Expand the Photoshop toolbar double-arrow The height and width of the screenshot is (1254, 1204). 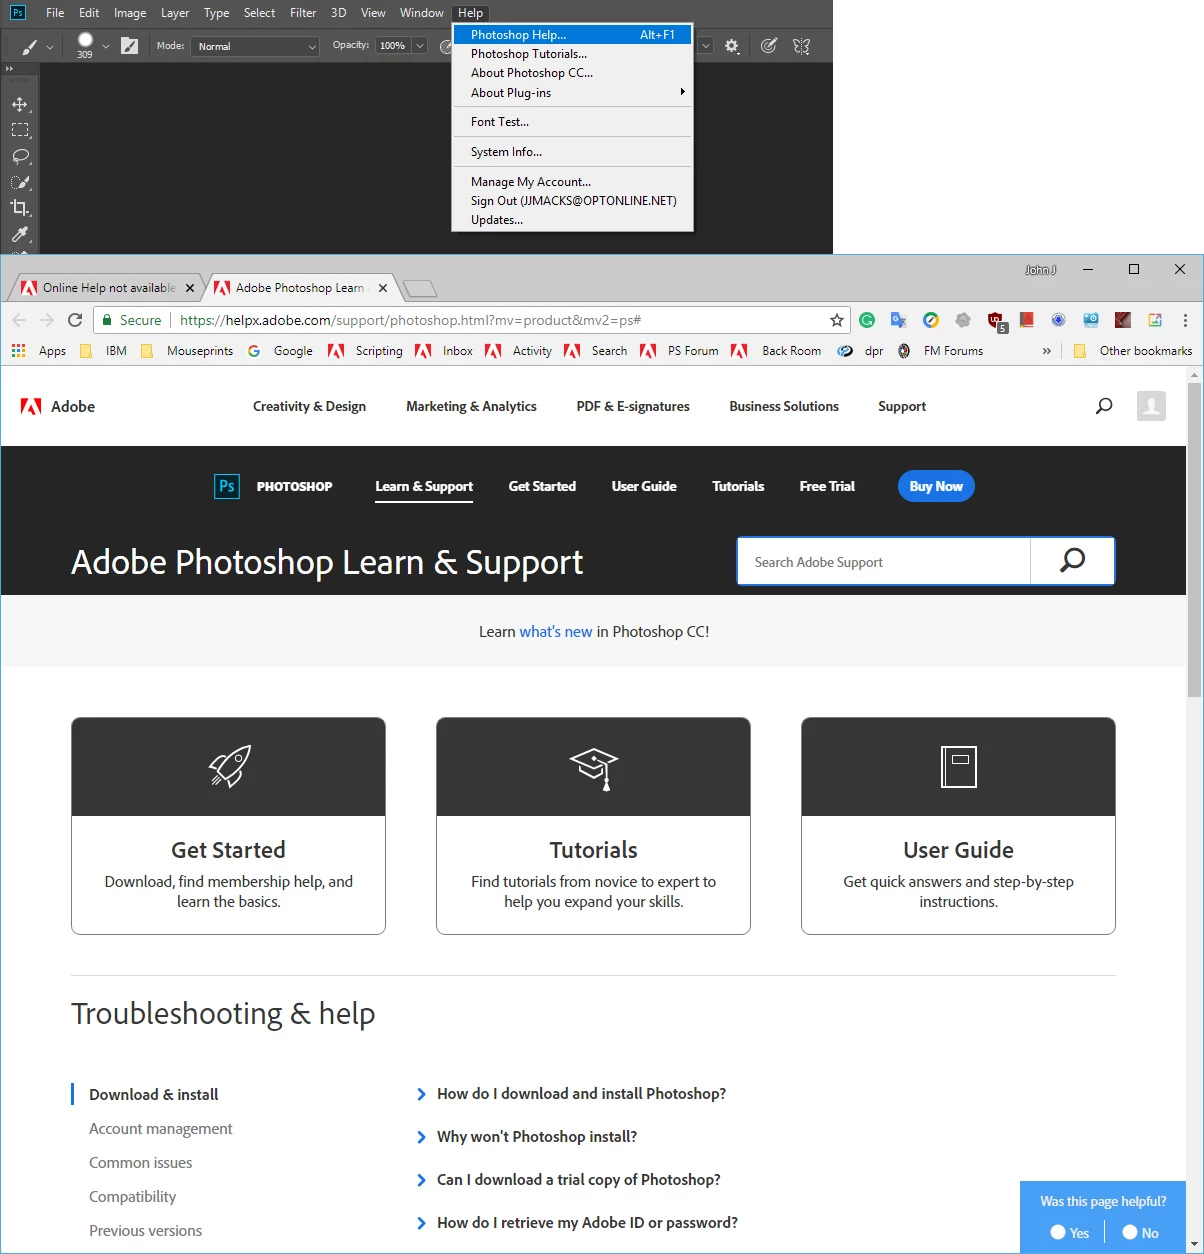point(10,69)
